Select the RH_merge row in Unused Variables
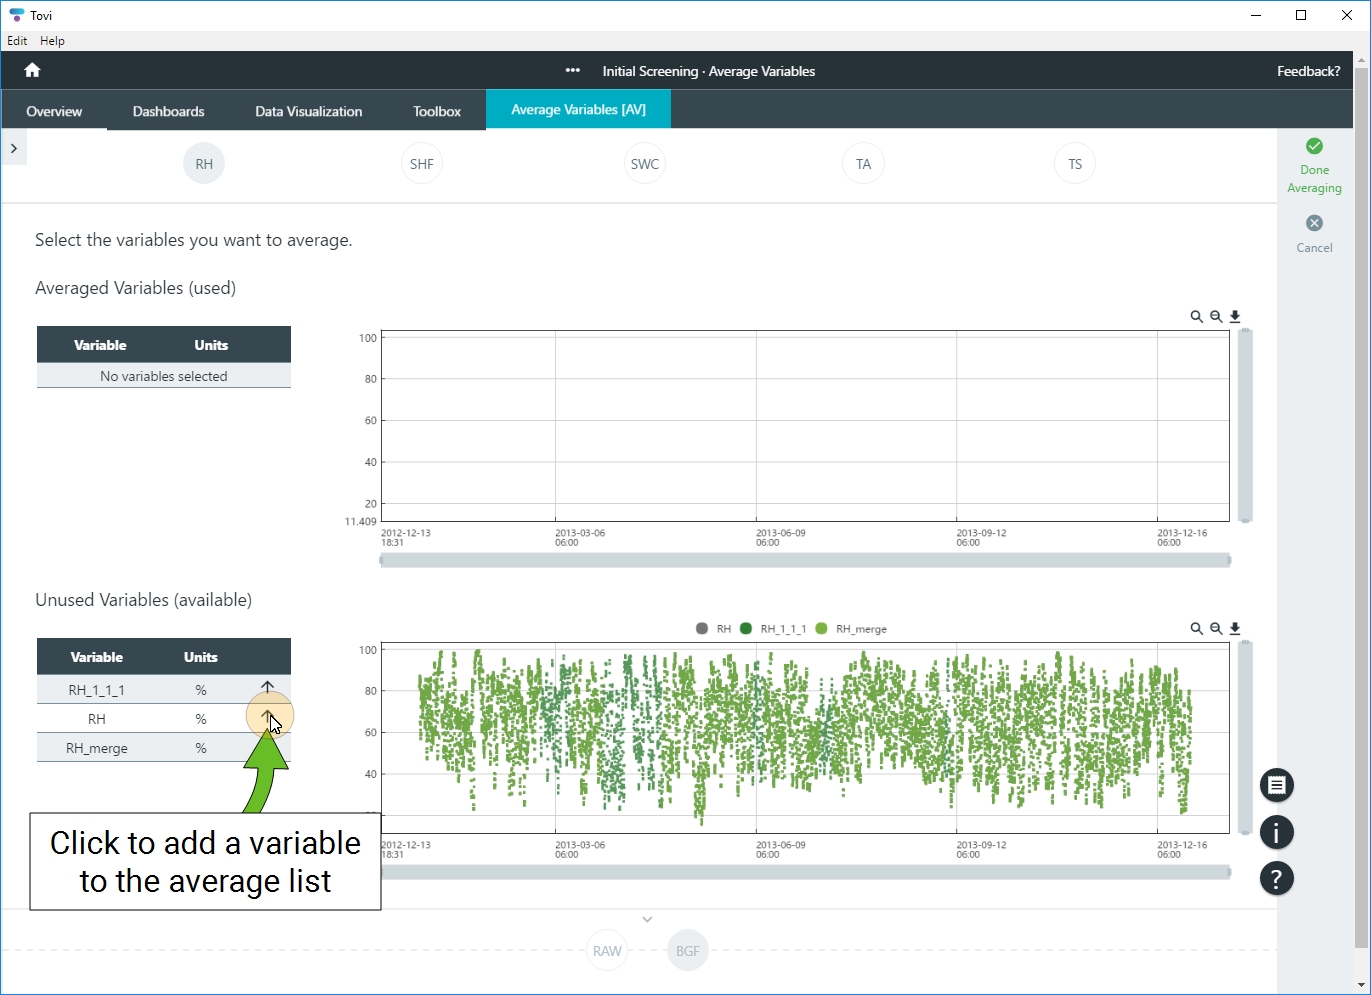The width and height of the screenshot is (1371, 995). pyautogui.click(x=164, y=748)
